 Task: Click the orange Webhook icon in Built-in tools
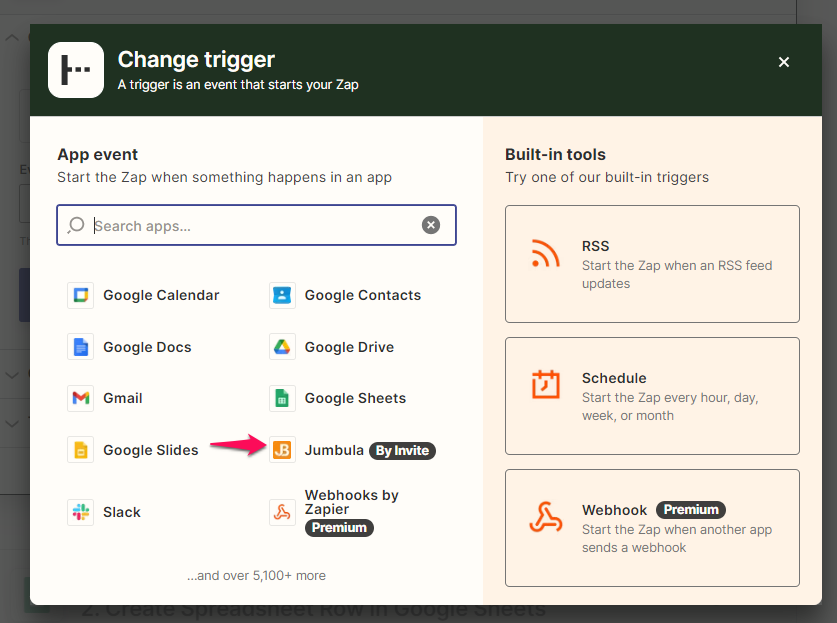[x=545, y=517]
